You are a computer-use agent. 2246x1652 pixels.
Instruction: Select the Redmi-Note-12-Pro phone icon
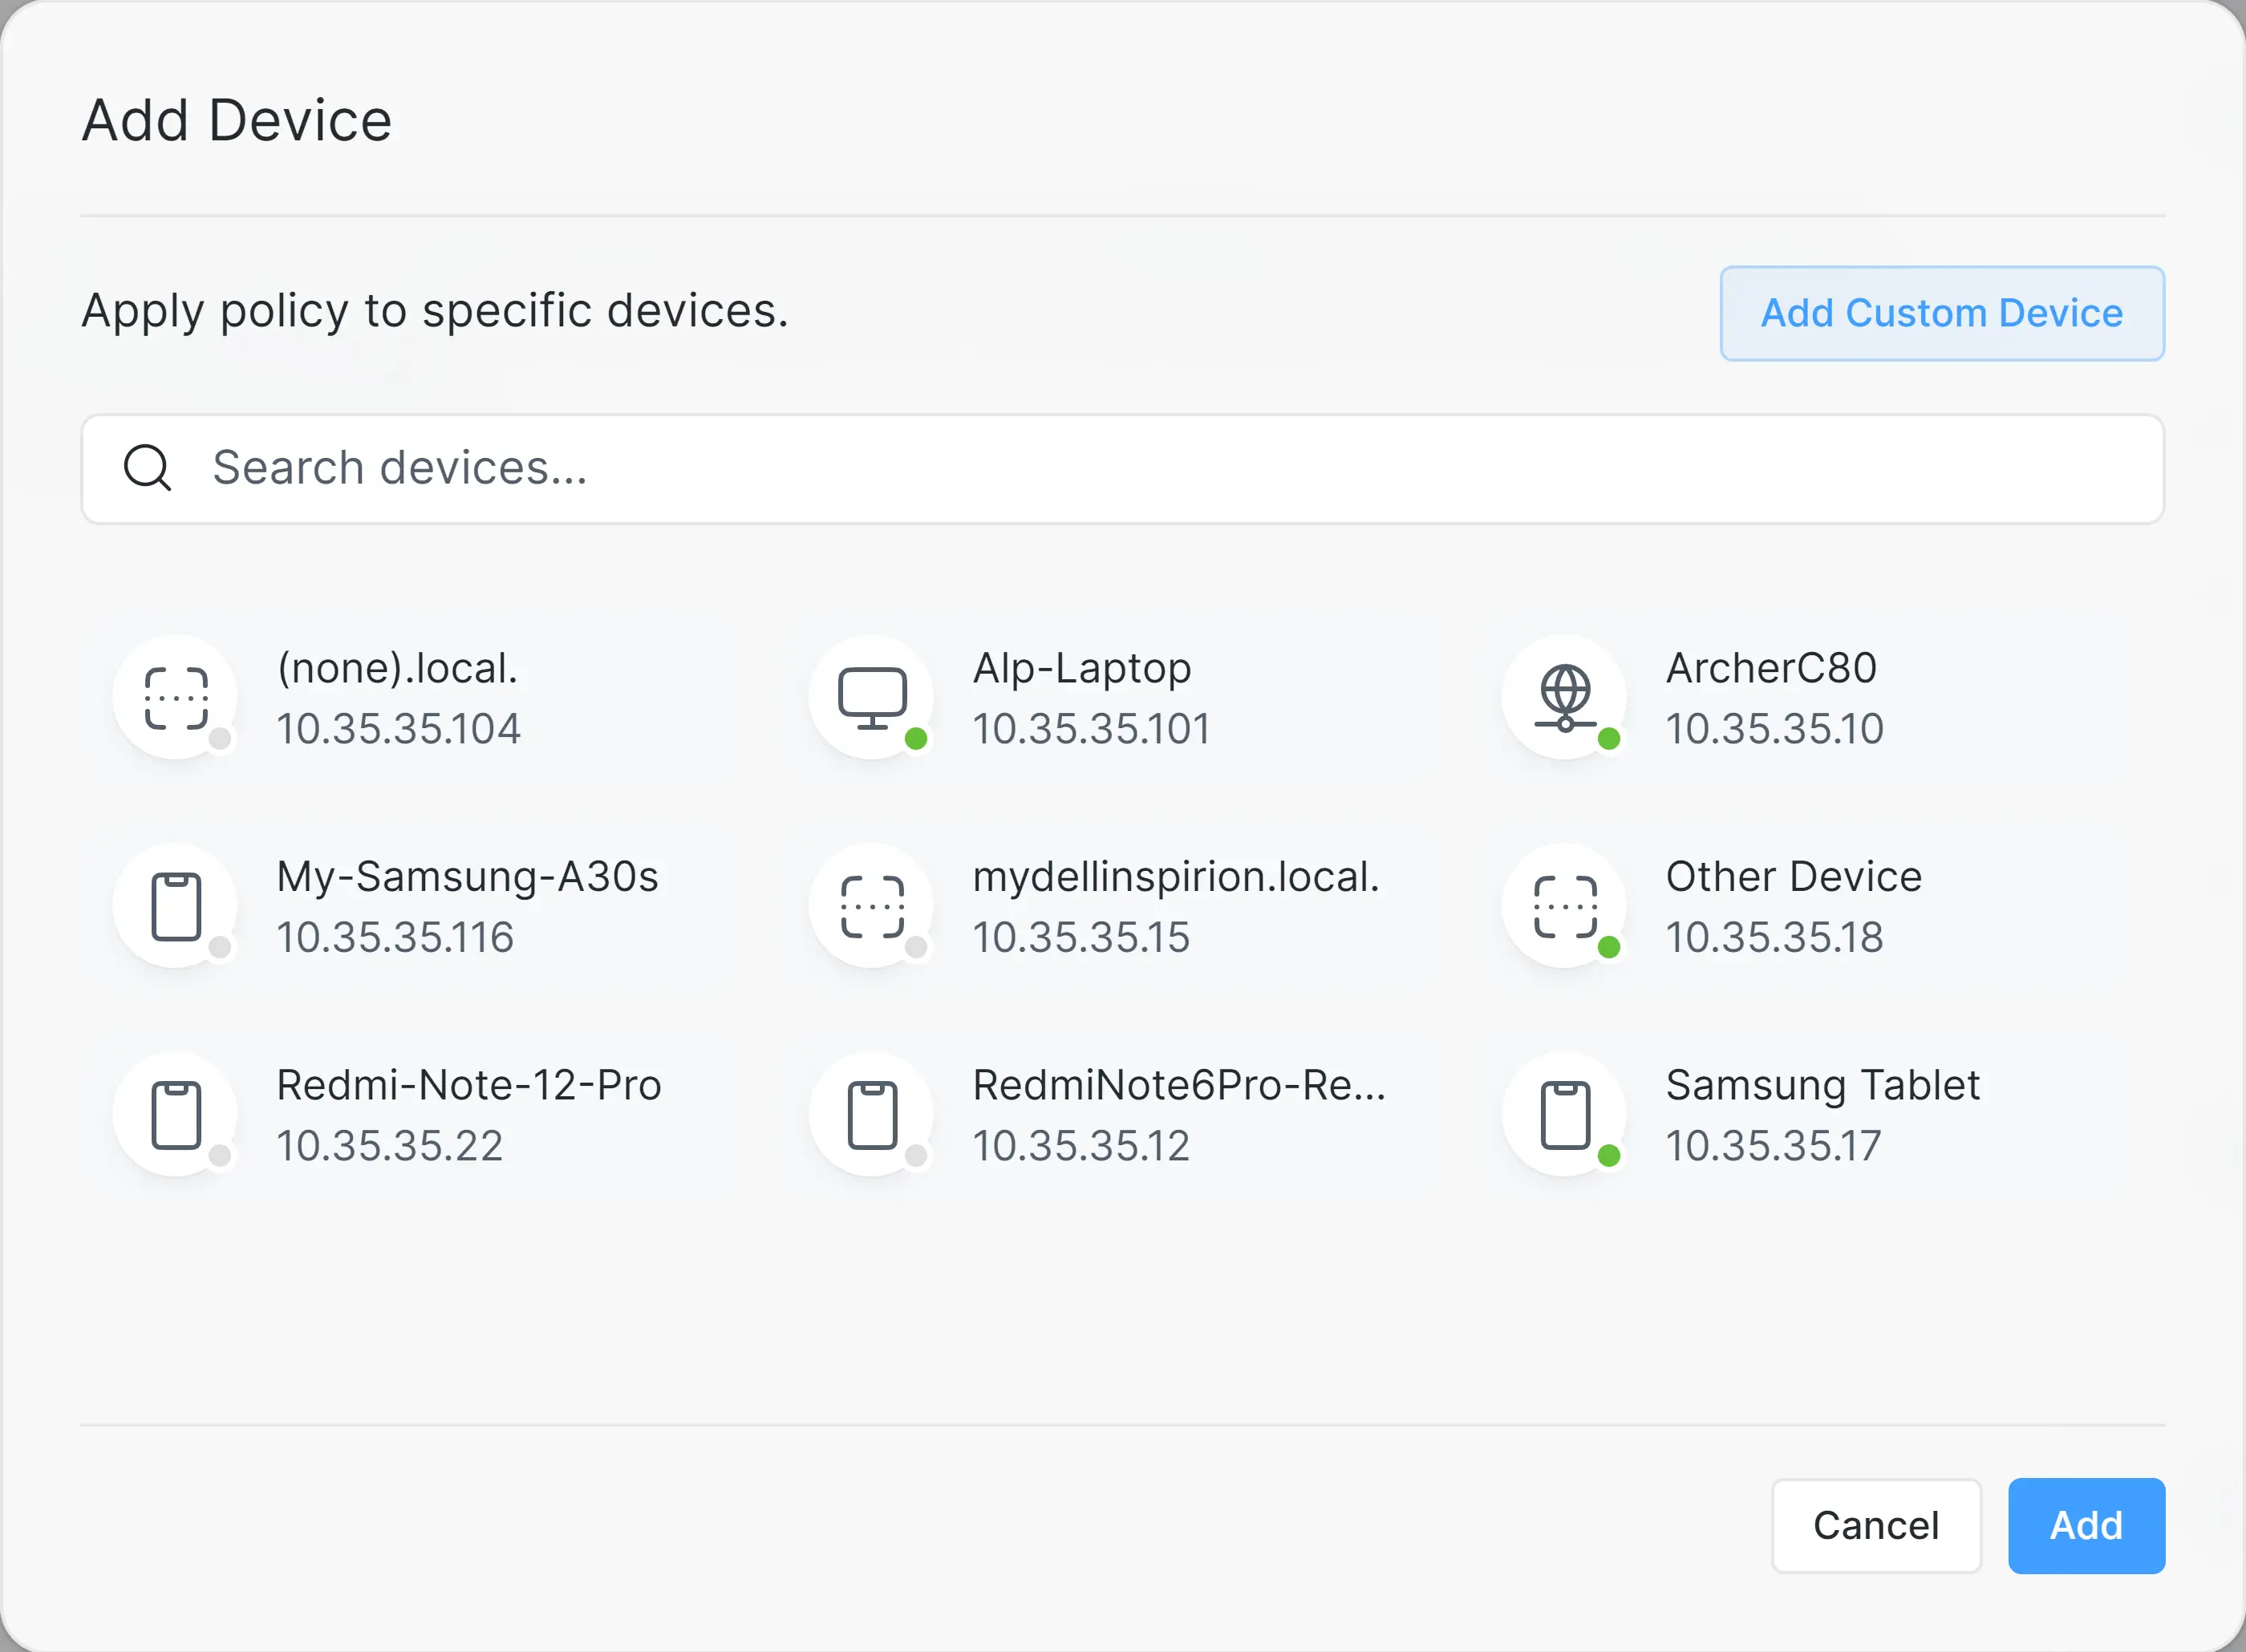click(x=176, y=1114)
